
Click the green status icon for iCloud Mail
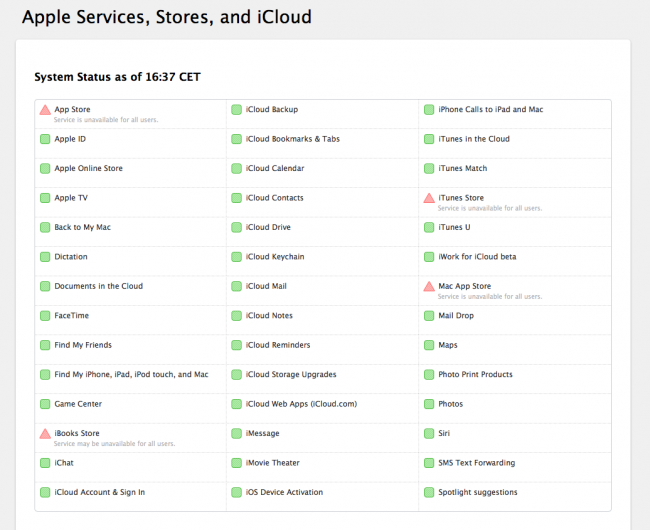point(236,286)
